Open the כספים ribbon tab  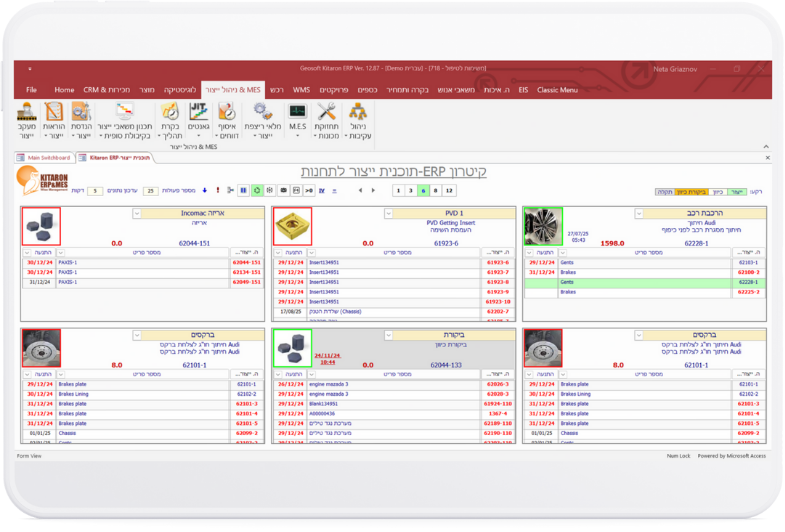pyautogui.click(x=367, y=90)
